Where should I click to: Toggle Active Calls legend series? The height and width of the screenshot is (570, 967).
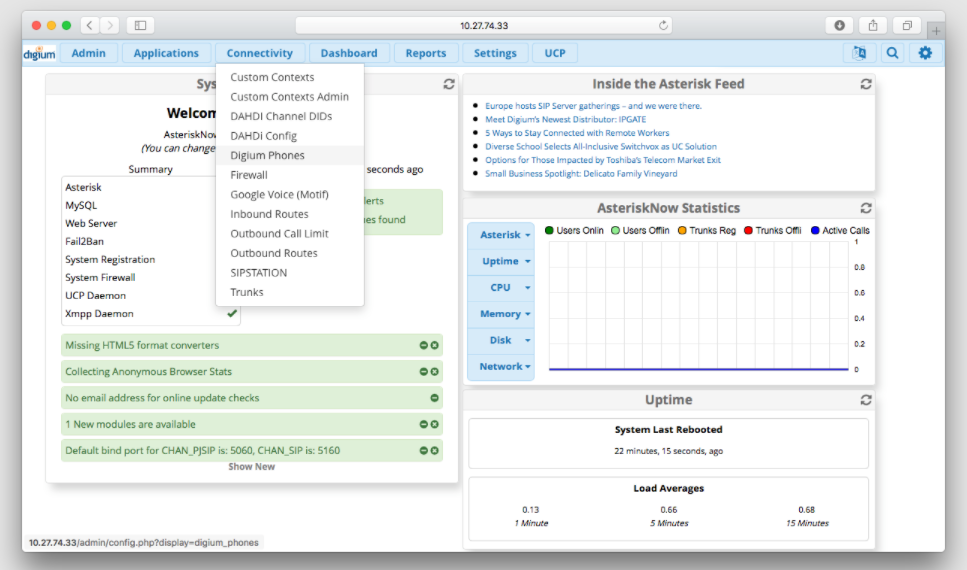pos(840,230)
